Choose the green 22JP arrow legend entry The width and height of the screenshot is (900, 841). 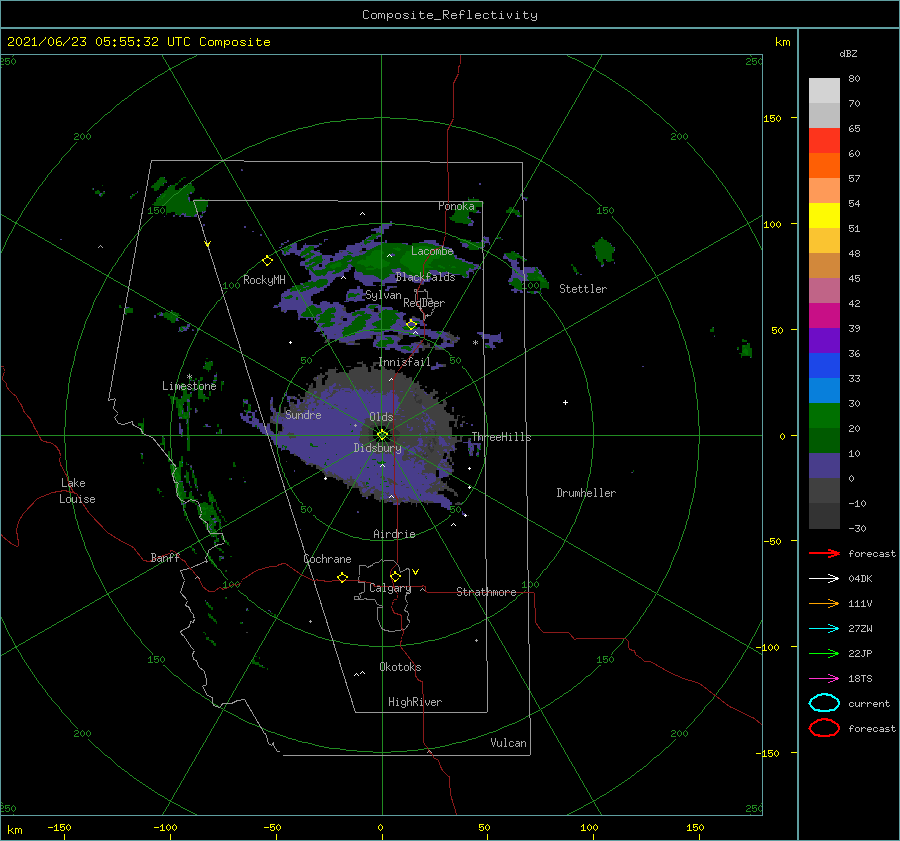tap(824, 653)
